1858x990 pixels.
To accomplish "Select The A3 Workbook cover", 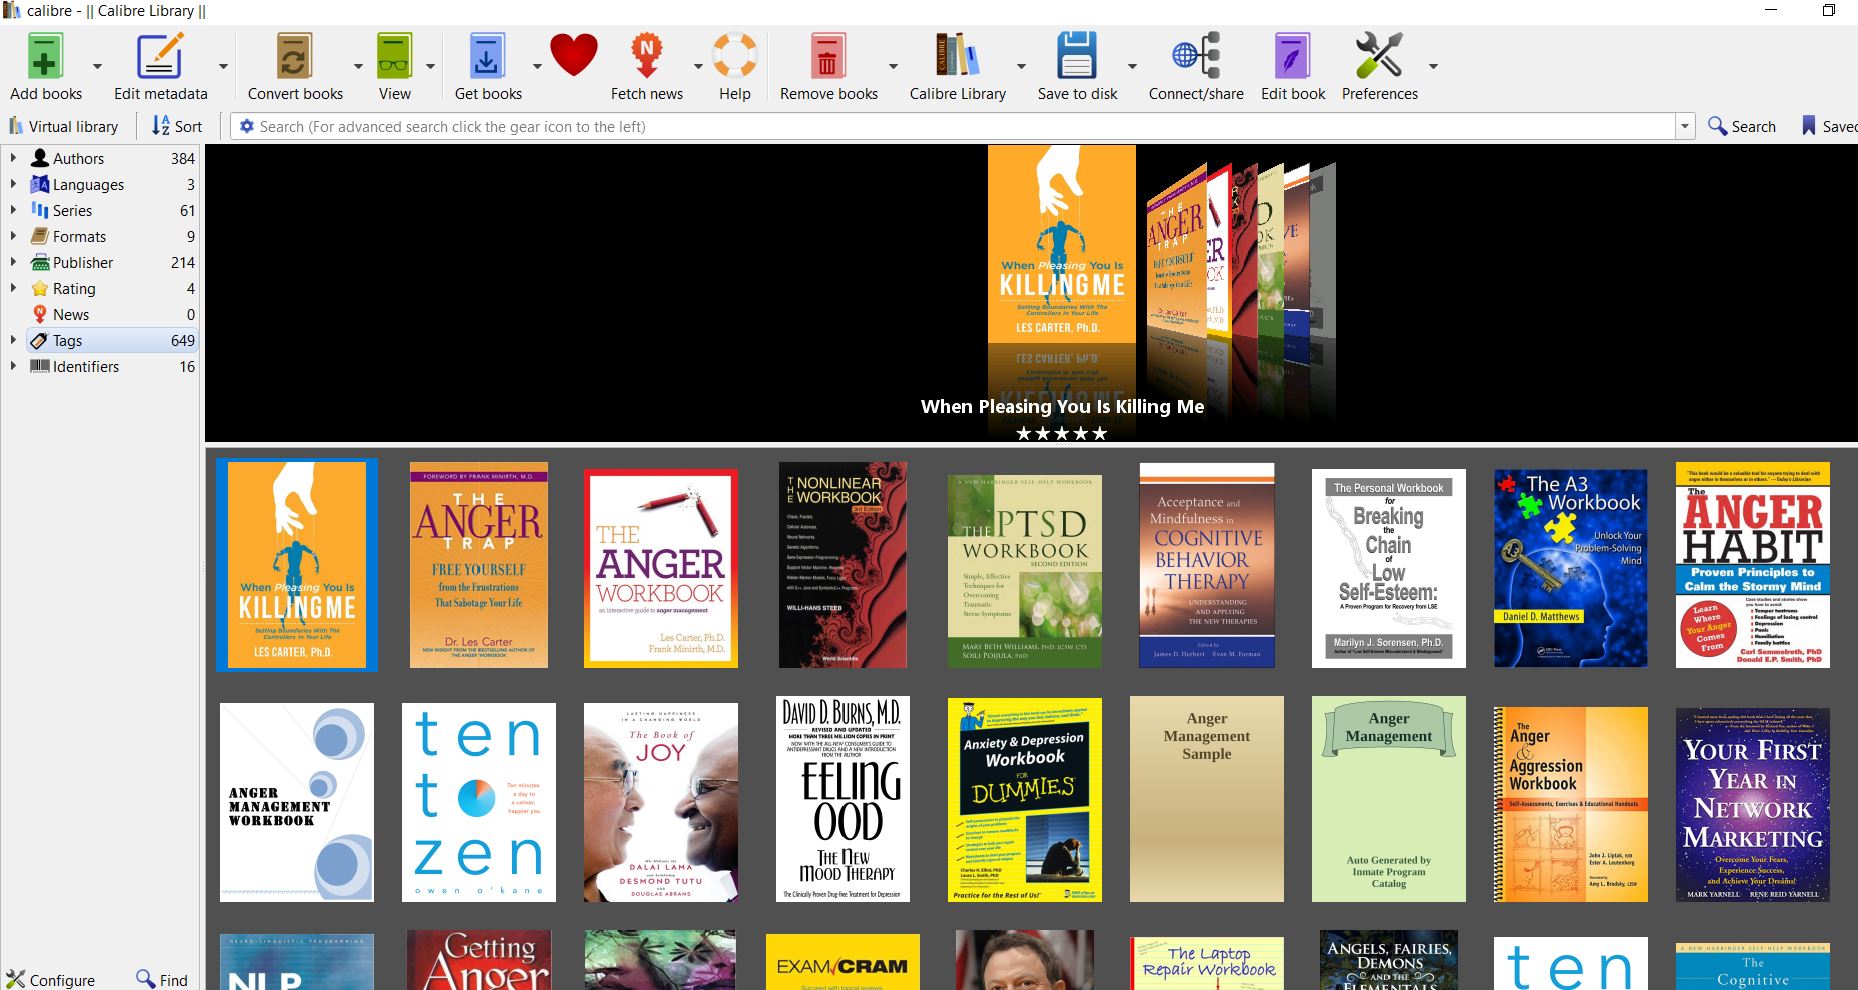I will point(1571,568).
